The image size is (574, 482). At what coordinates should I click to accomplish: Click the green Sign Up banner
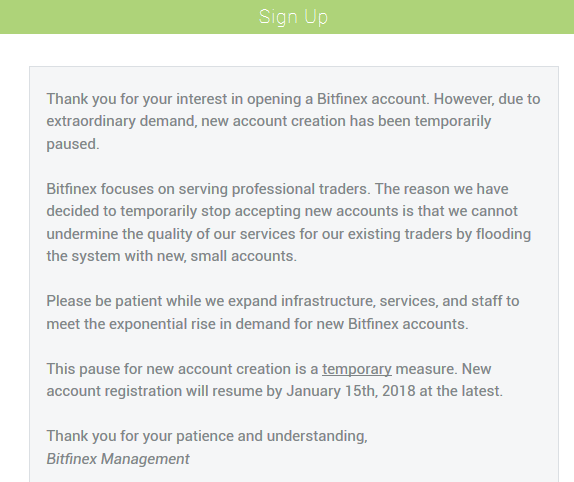click(287, 17)
